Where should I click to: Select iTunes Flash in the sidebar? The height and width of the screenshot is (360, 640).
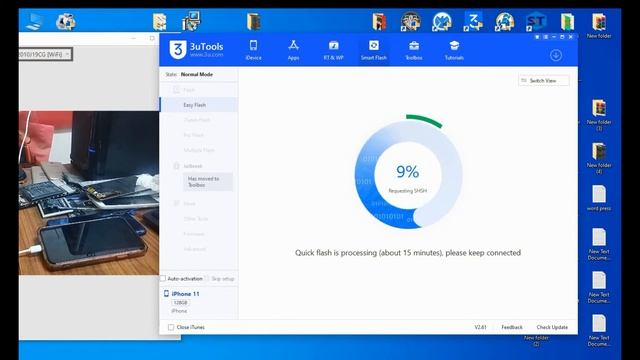[x=197, y=120]
